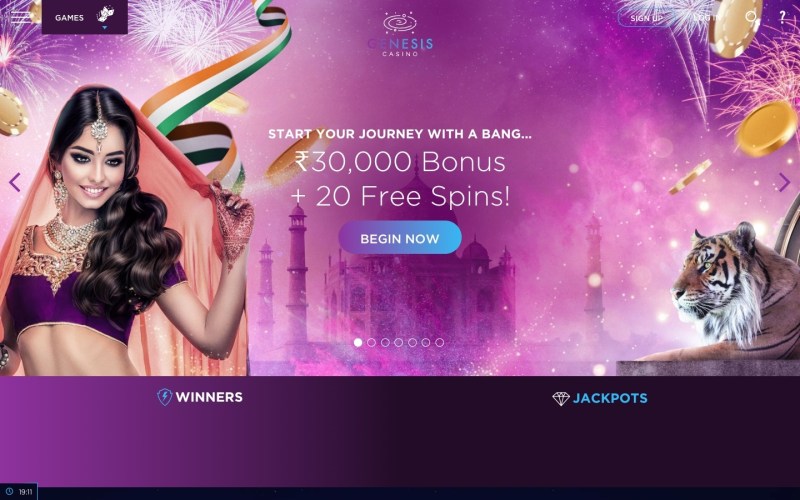Screen dimensions: 800x500
Task: Select the fourth carousel slide dot
Action: tap(398, 343)
